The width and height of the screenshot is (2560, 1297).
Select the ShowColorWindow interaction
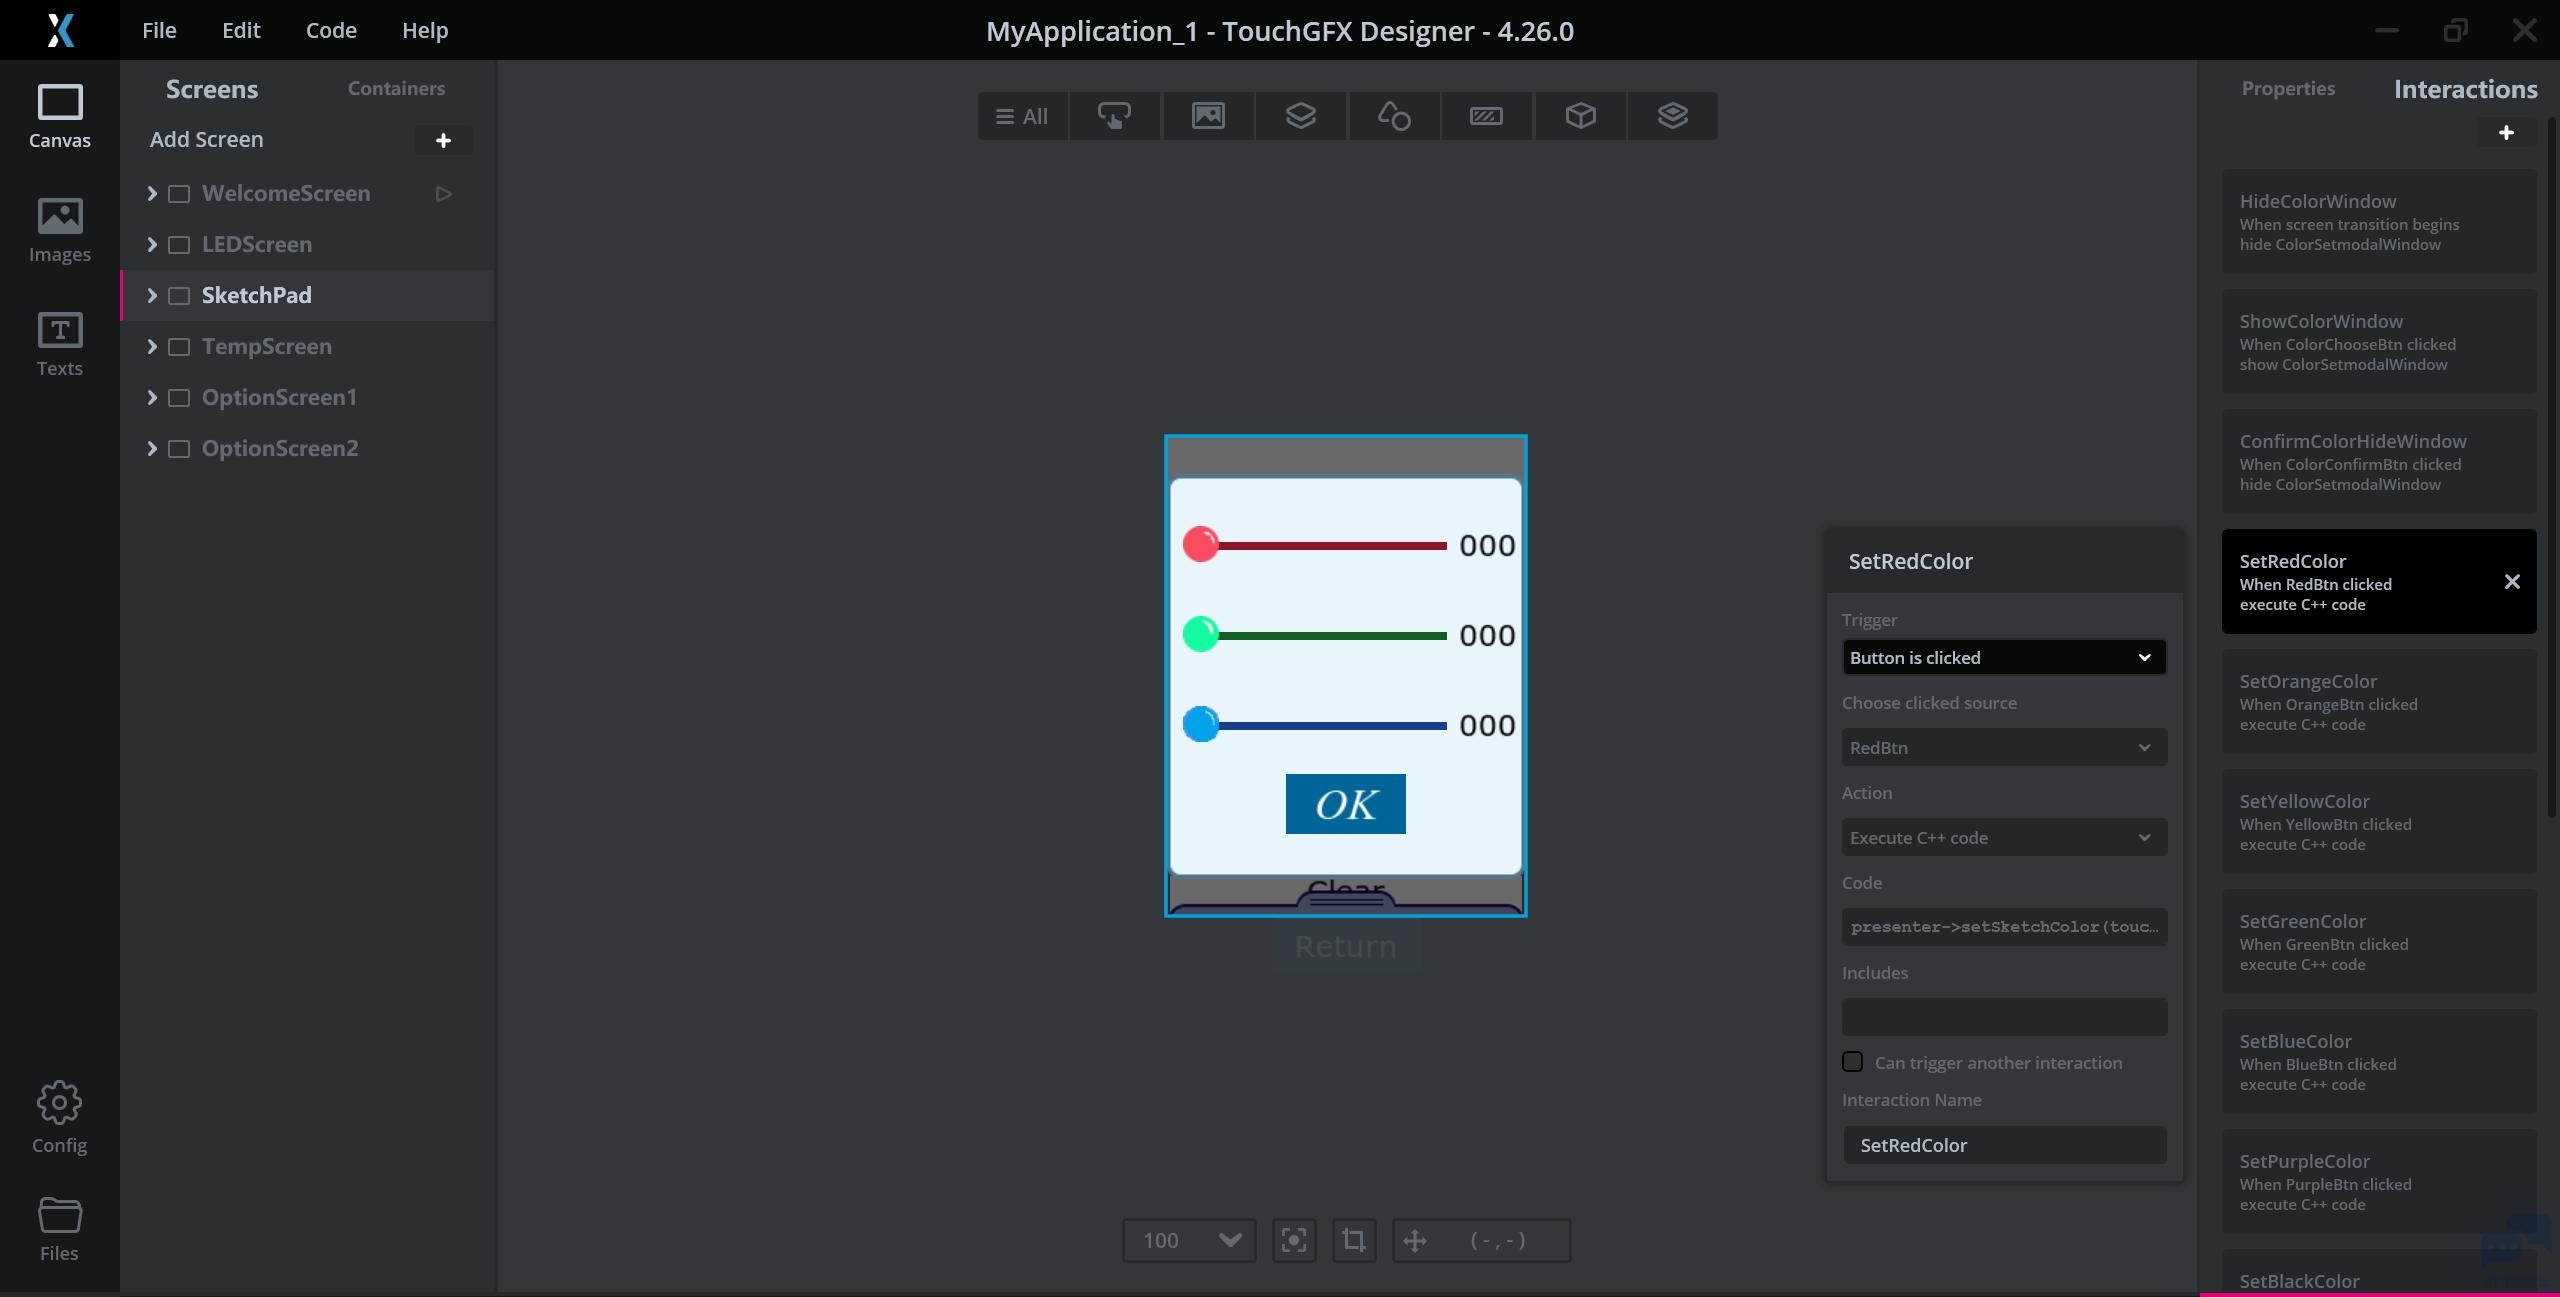pyautogui.click(x=2378, y=341)
